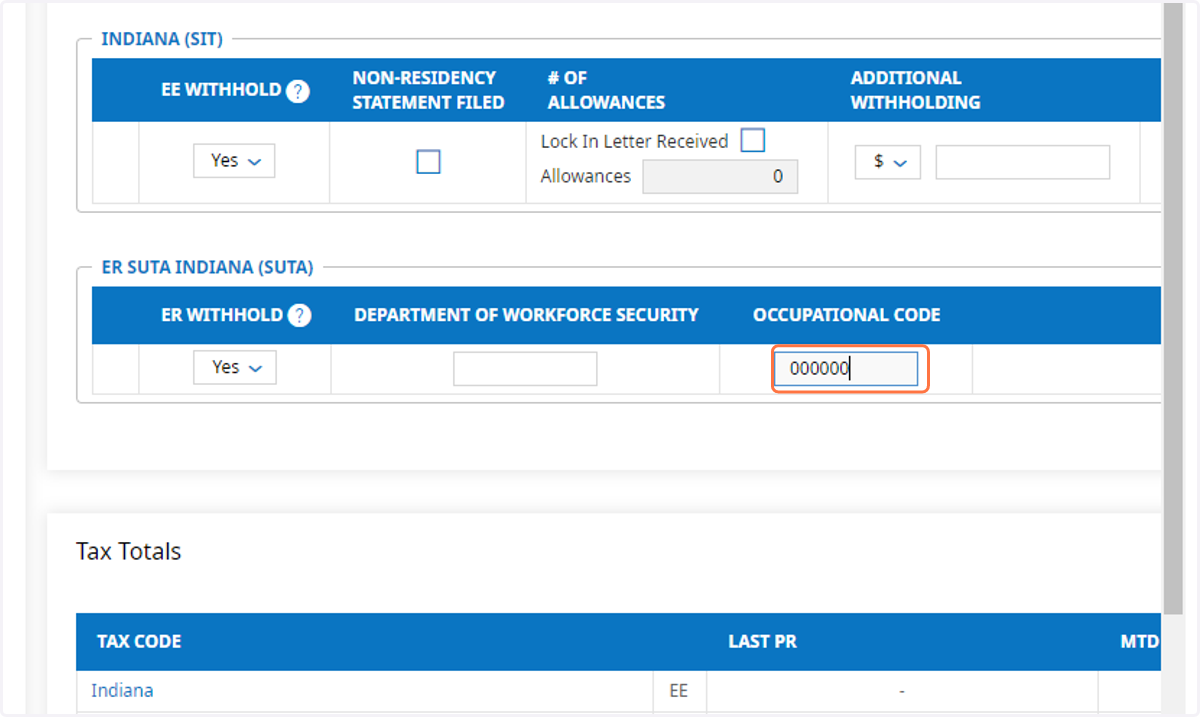Click the ADDITIONAL WITHHOLDING column header

[x=916, y=90]
